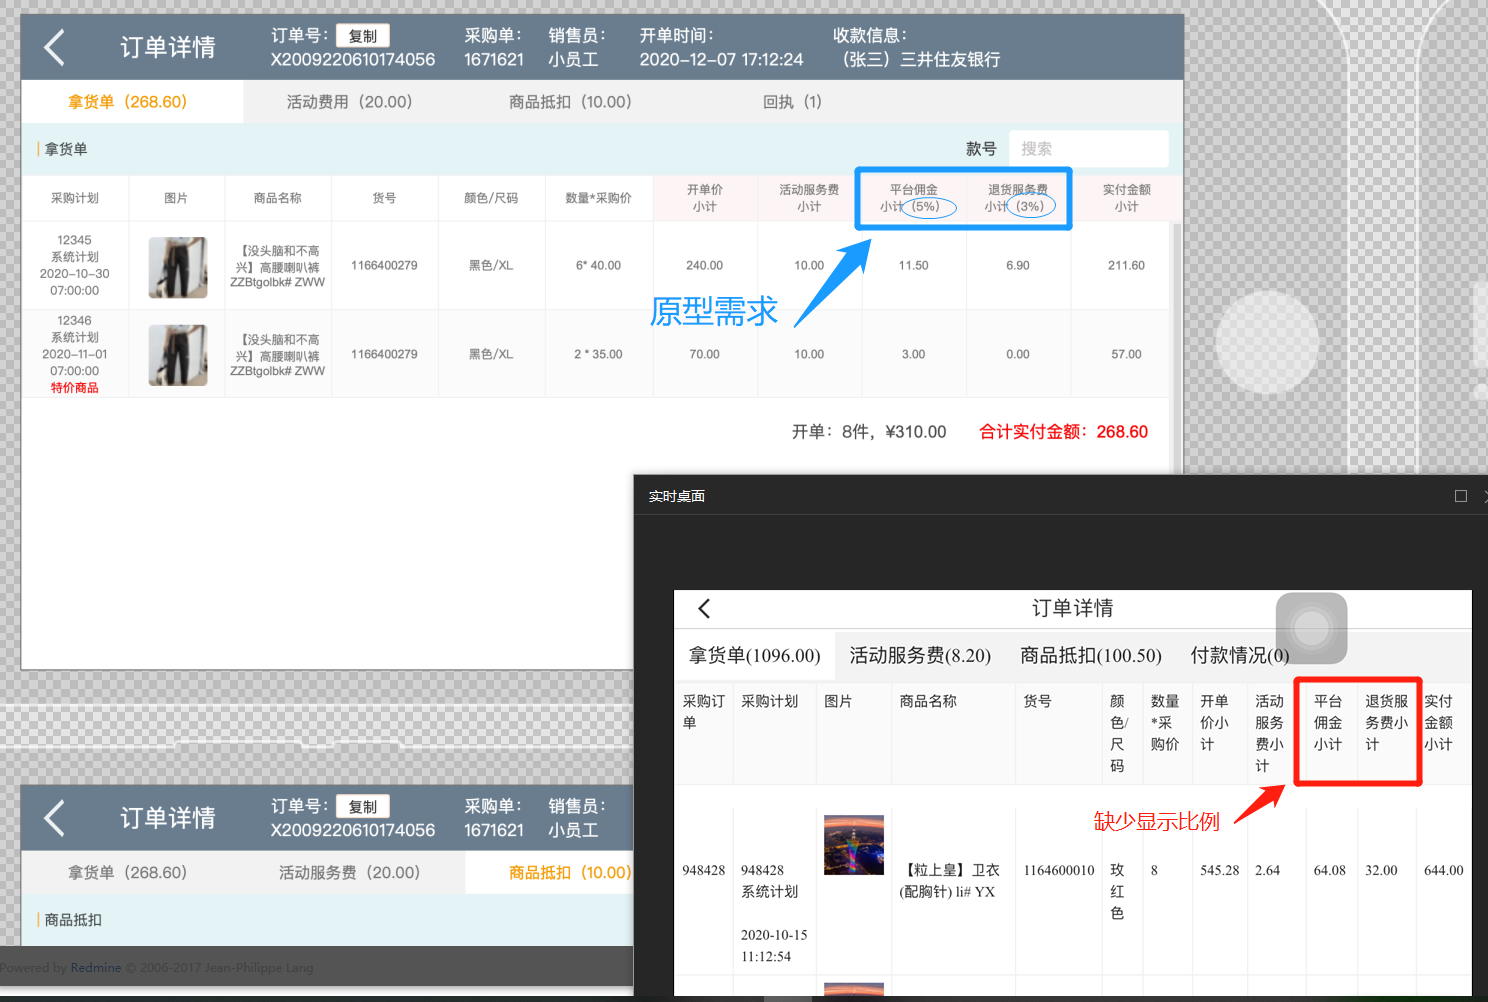The image size is (1488, 1002).
Task: Switch to 商品抵扣(100.50) tab in 实时桌面
Action: point(1091,656)
